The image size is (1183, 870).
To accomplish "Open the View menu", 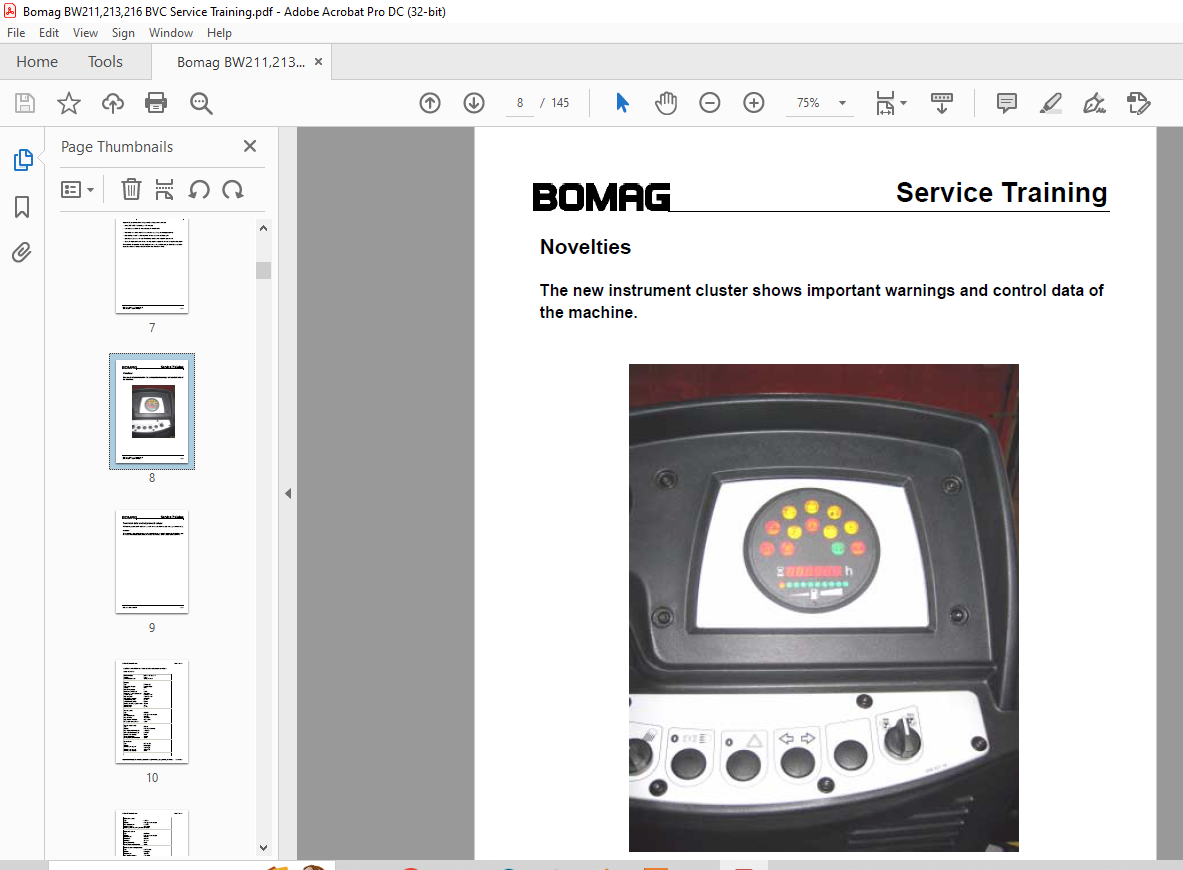I will coord(85,32).
